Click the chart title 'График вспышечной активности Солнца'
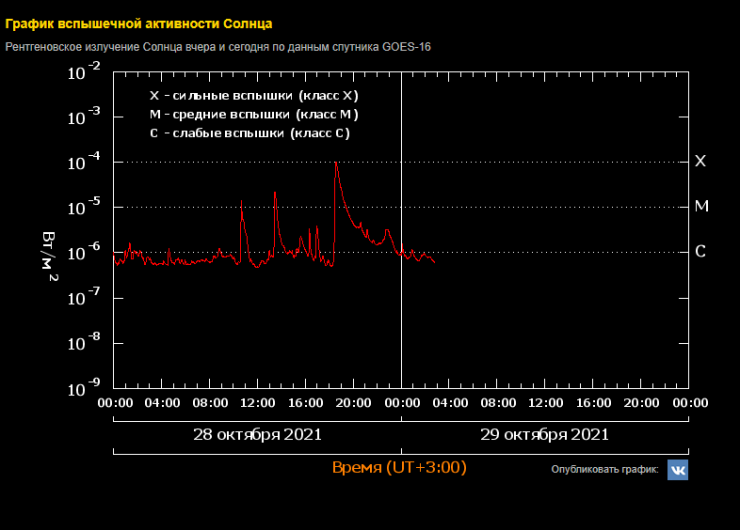 tap(138, 23)
